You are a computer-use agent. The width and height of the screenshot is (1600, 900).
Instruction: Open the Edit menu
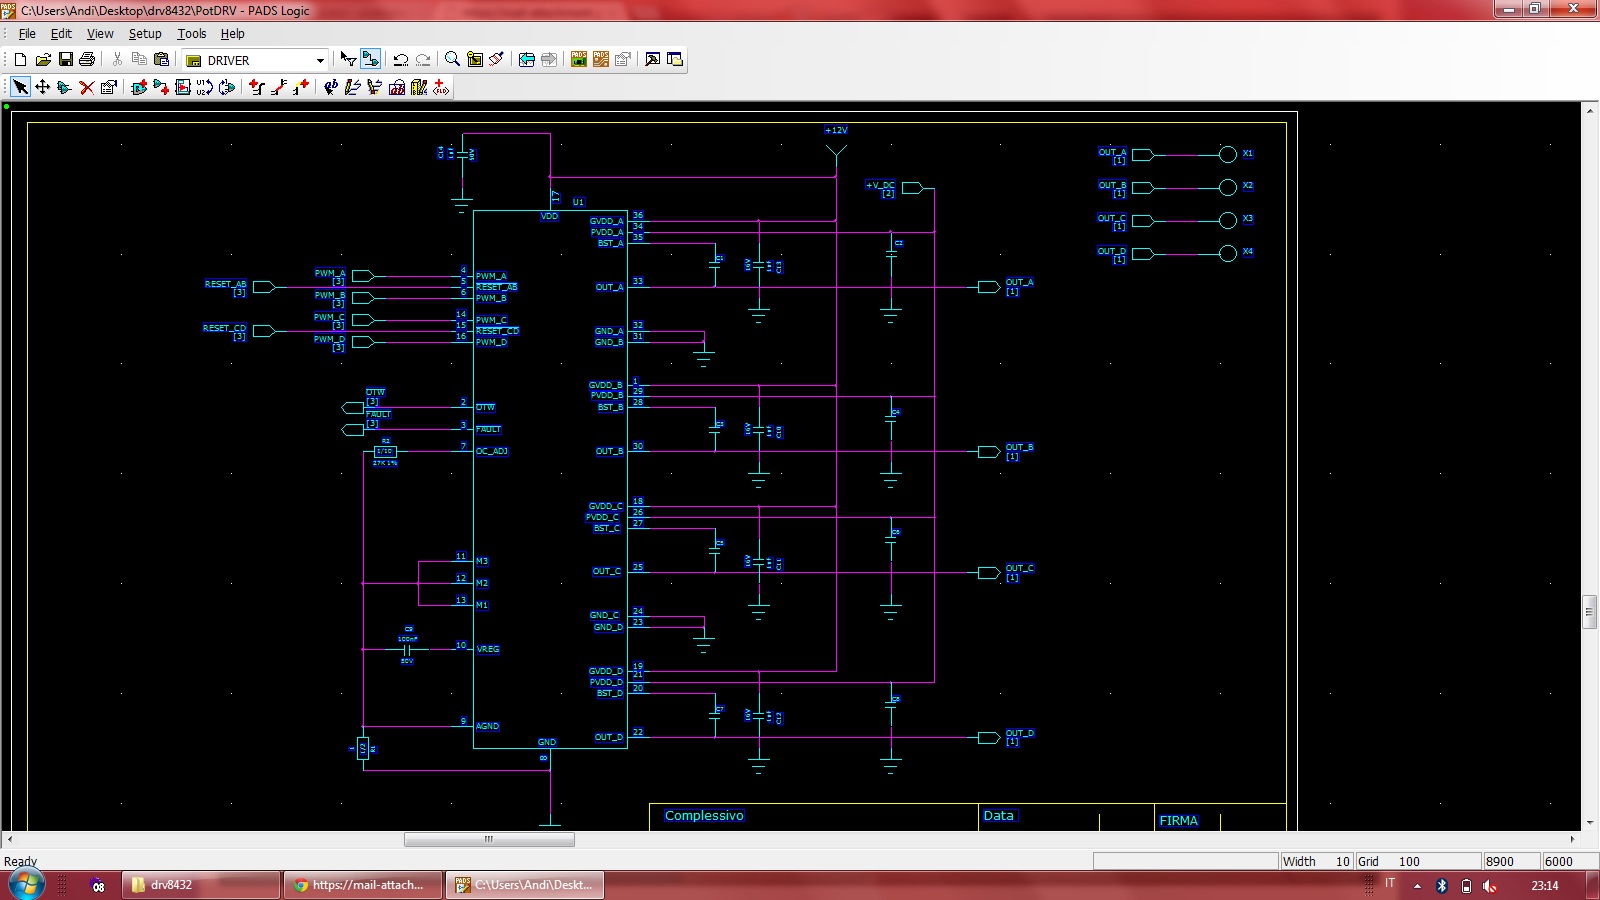(x=61, y=33)
